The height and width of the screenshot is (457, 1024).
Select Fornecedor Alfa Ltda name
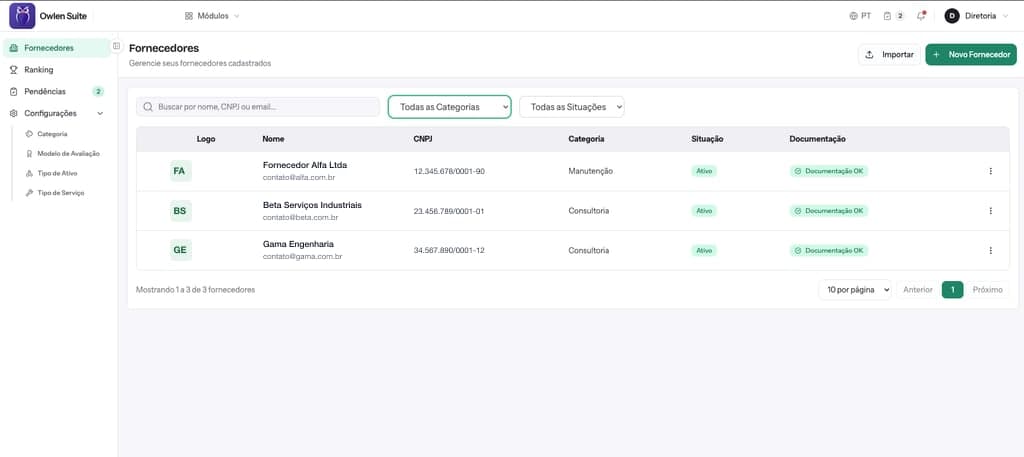pyautogui.click(x=305, y=165)
